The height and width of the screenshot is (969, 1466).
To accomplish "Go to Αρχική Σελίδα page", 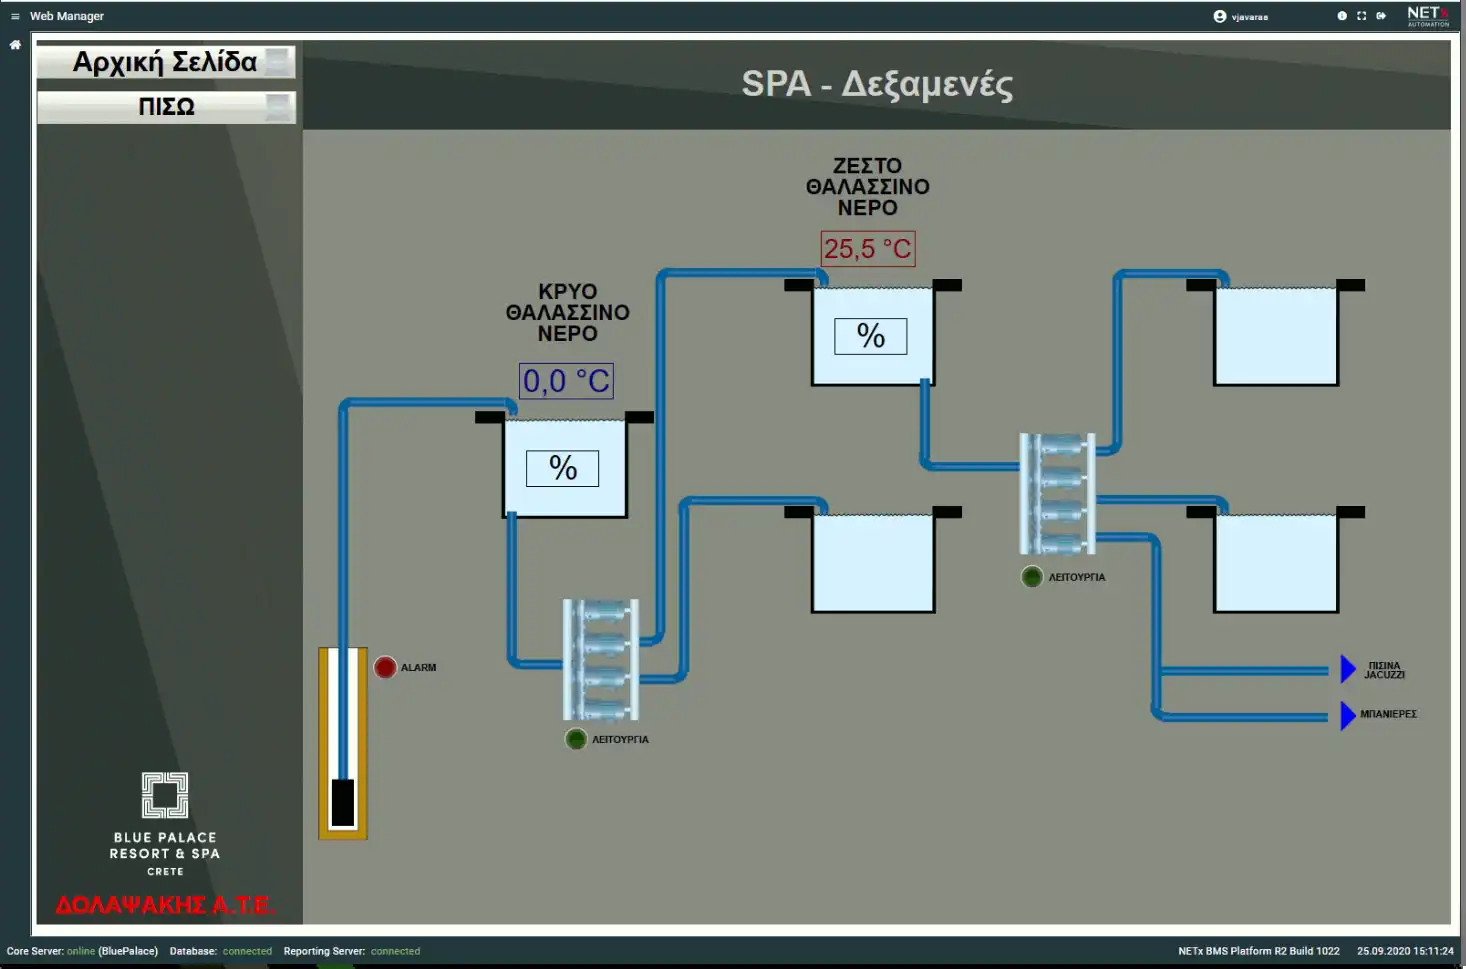I will click(166, 62).
